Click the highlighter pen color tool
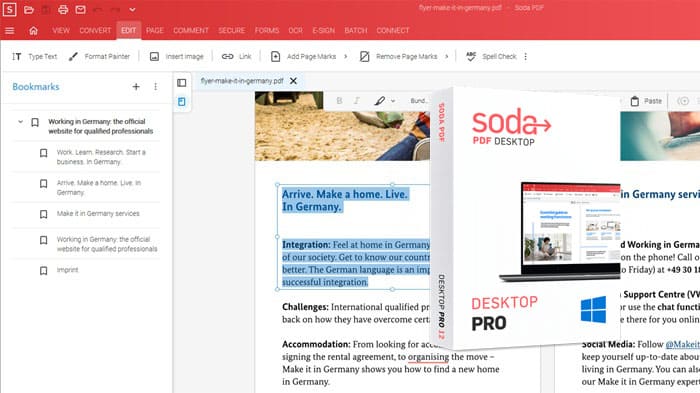 tap(379, 101)
